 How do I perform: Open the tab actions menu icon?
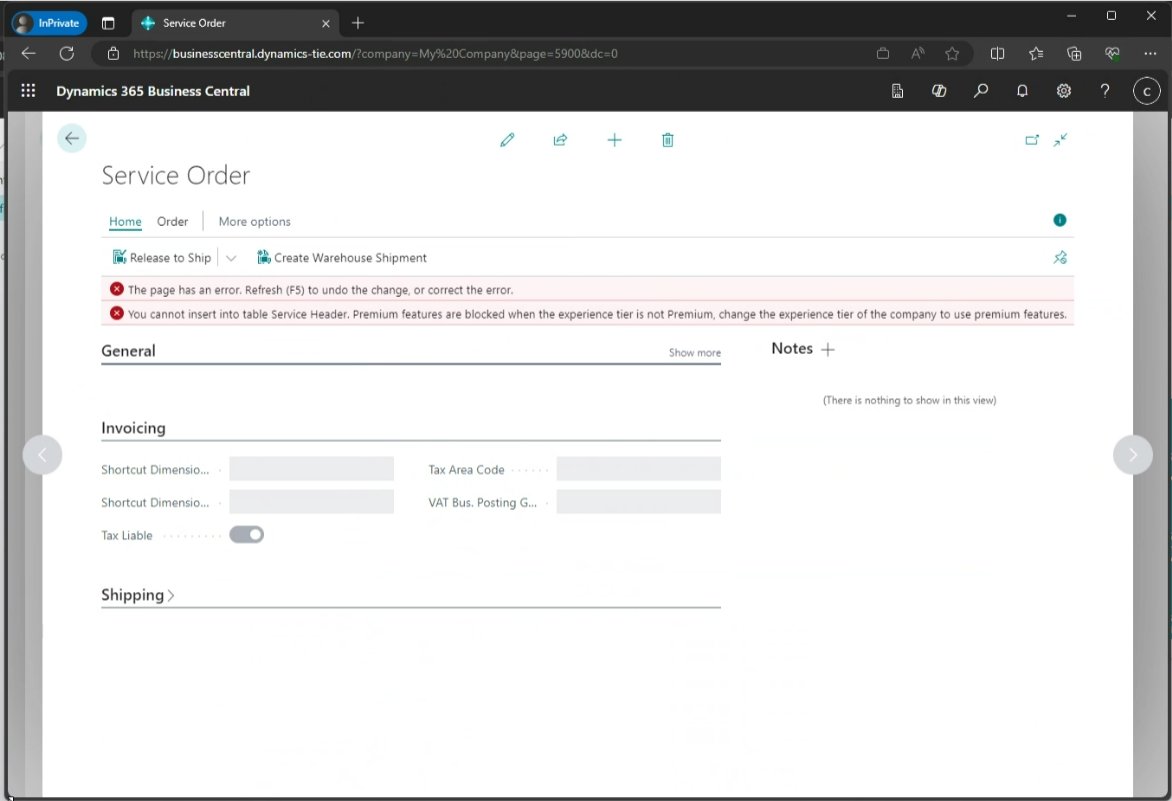[x=108, y=23]
